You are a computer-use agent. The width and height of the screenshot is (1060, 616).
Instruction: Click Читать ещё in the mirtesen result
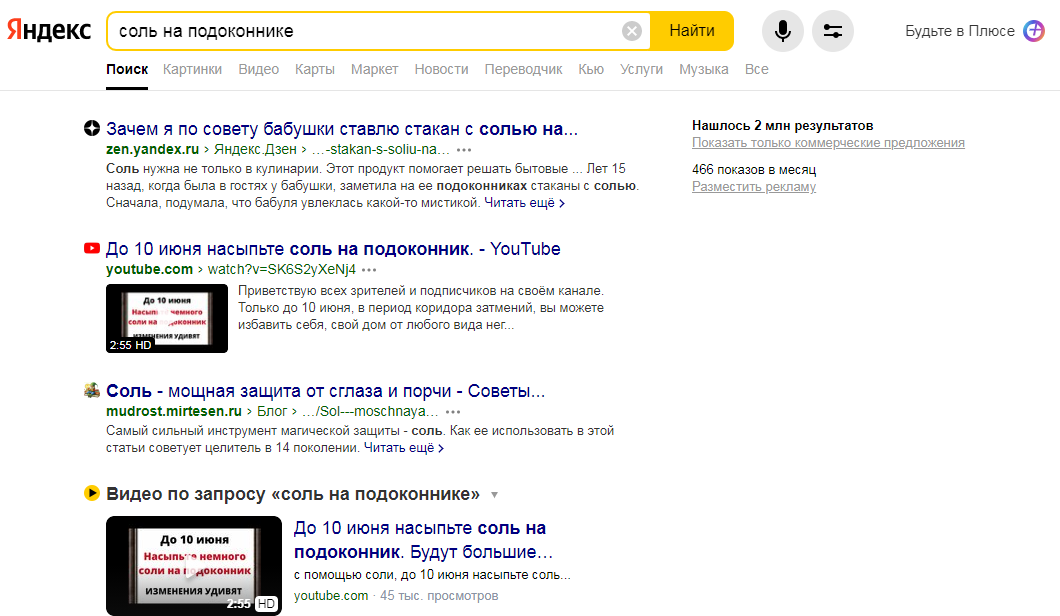click(x=404, y=448)
